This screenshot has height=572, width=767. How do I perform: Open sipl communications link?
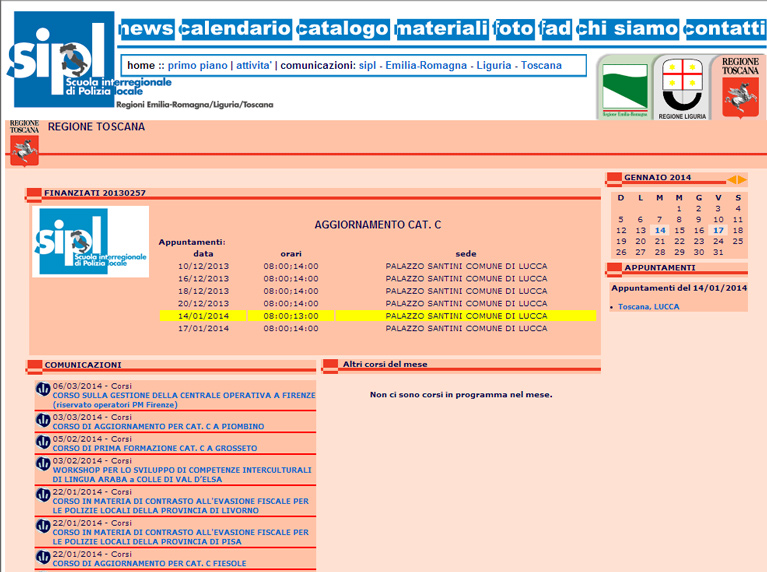click(367, 65)
